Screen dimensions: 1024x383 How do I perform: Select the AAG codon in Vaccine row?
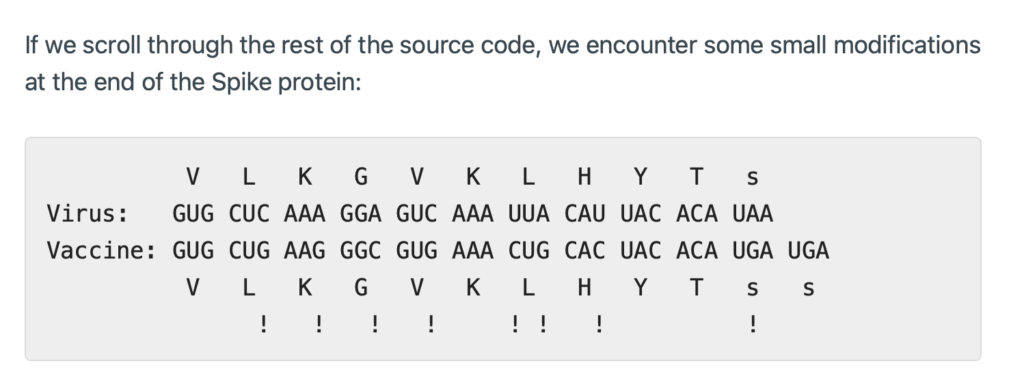click(x=304, y=250)
